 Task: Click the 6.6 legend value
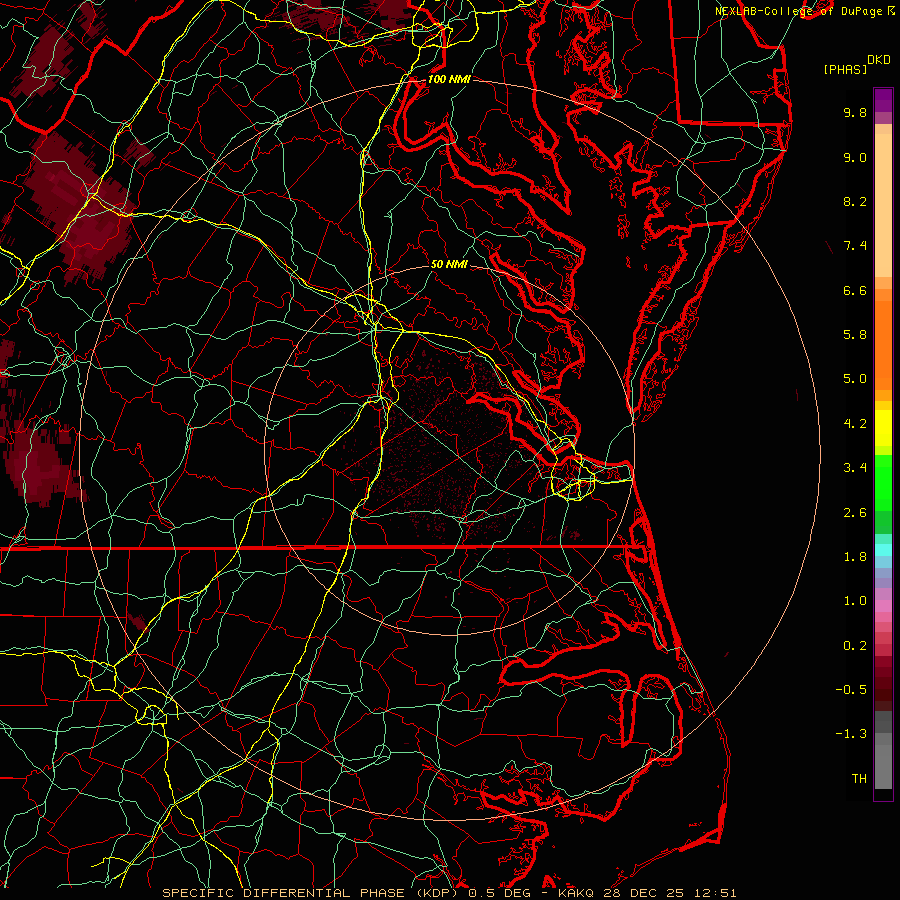855,290
